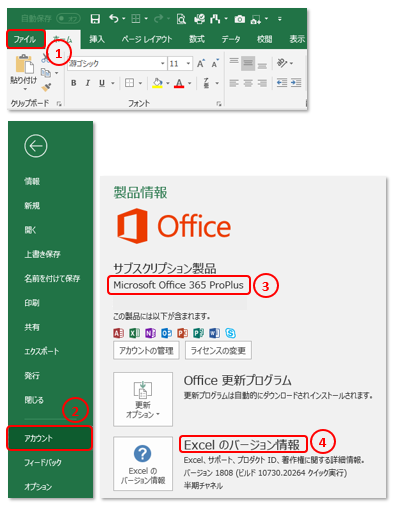This screenshot has width=397, height=509.
Task: Select 上書き保存 in backstage menu
Action: click(x=42, y=254)
